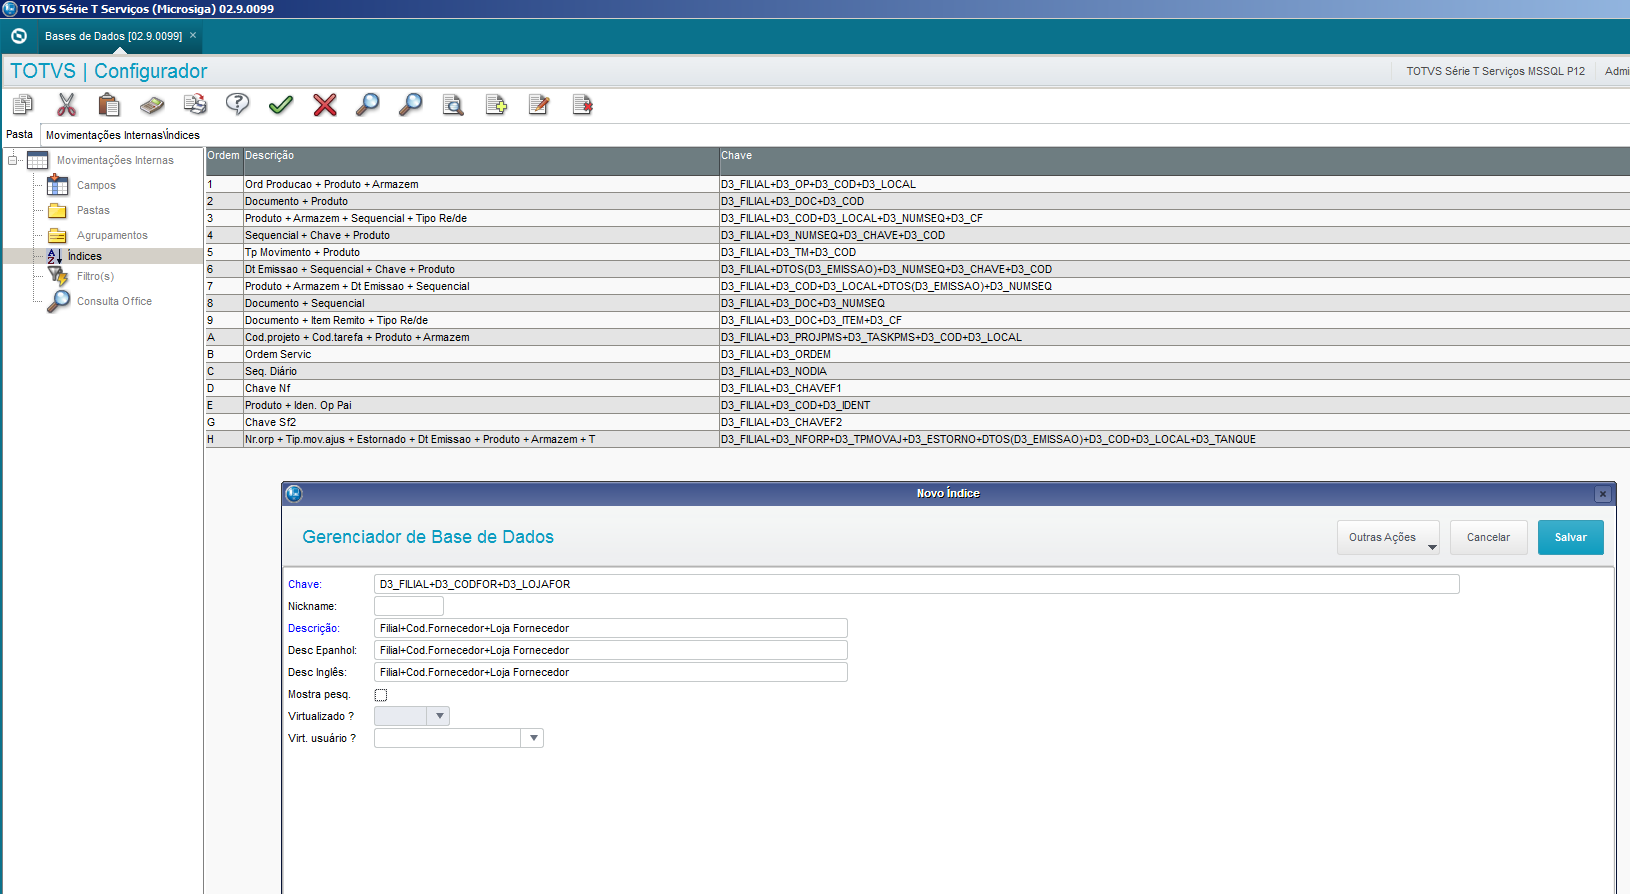Select row 'Documento + Item Remito + Tipo Re/de'
The image size is (1630, 894).
click(x=918, y=320)
